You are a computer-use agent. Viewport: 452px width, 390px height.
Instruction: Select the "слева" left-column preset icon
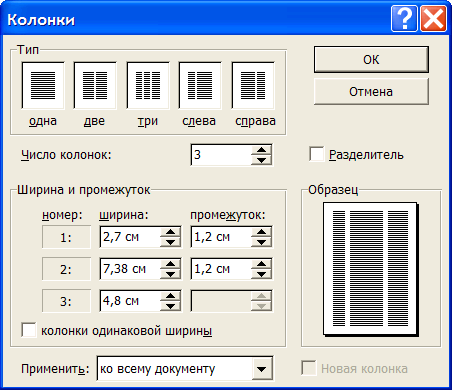[x=200, y=85]
